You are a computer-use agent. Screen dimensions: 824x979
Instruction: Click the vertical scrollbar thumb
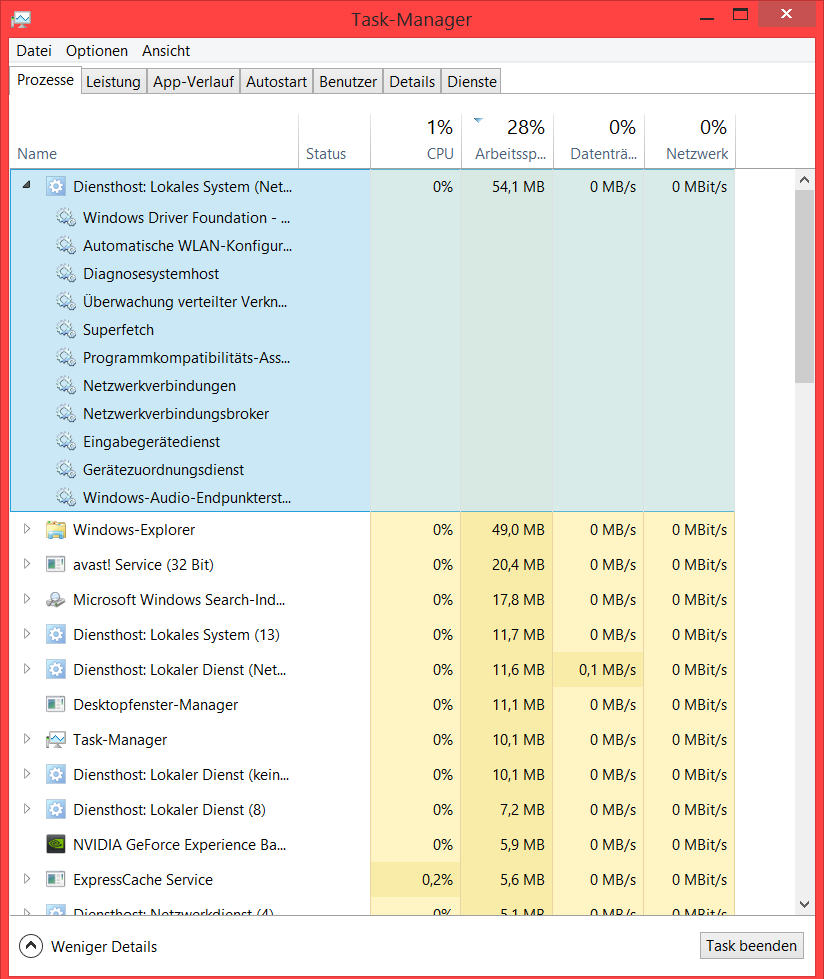point(804,287)
